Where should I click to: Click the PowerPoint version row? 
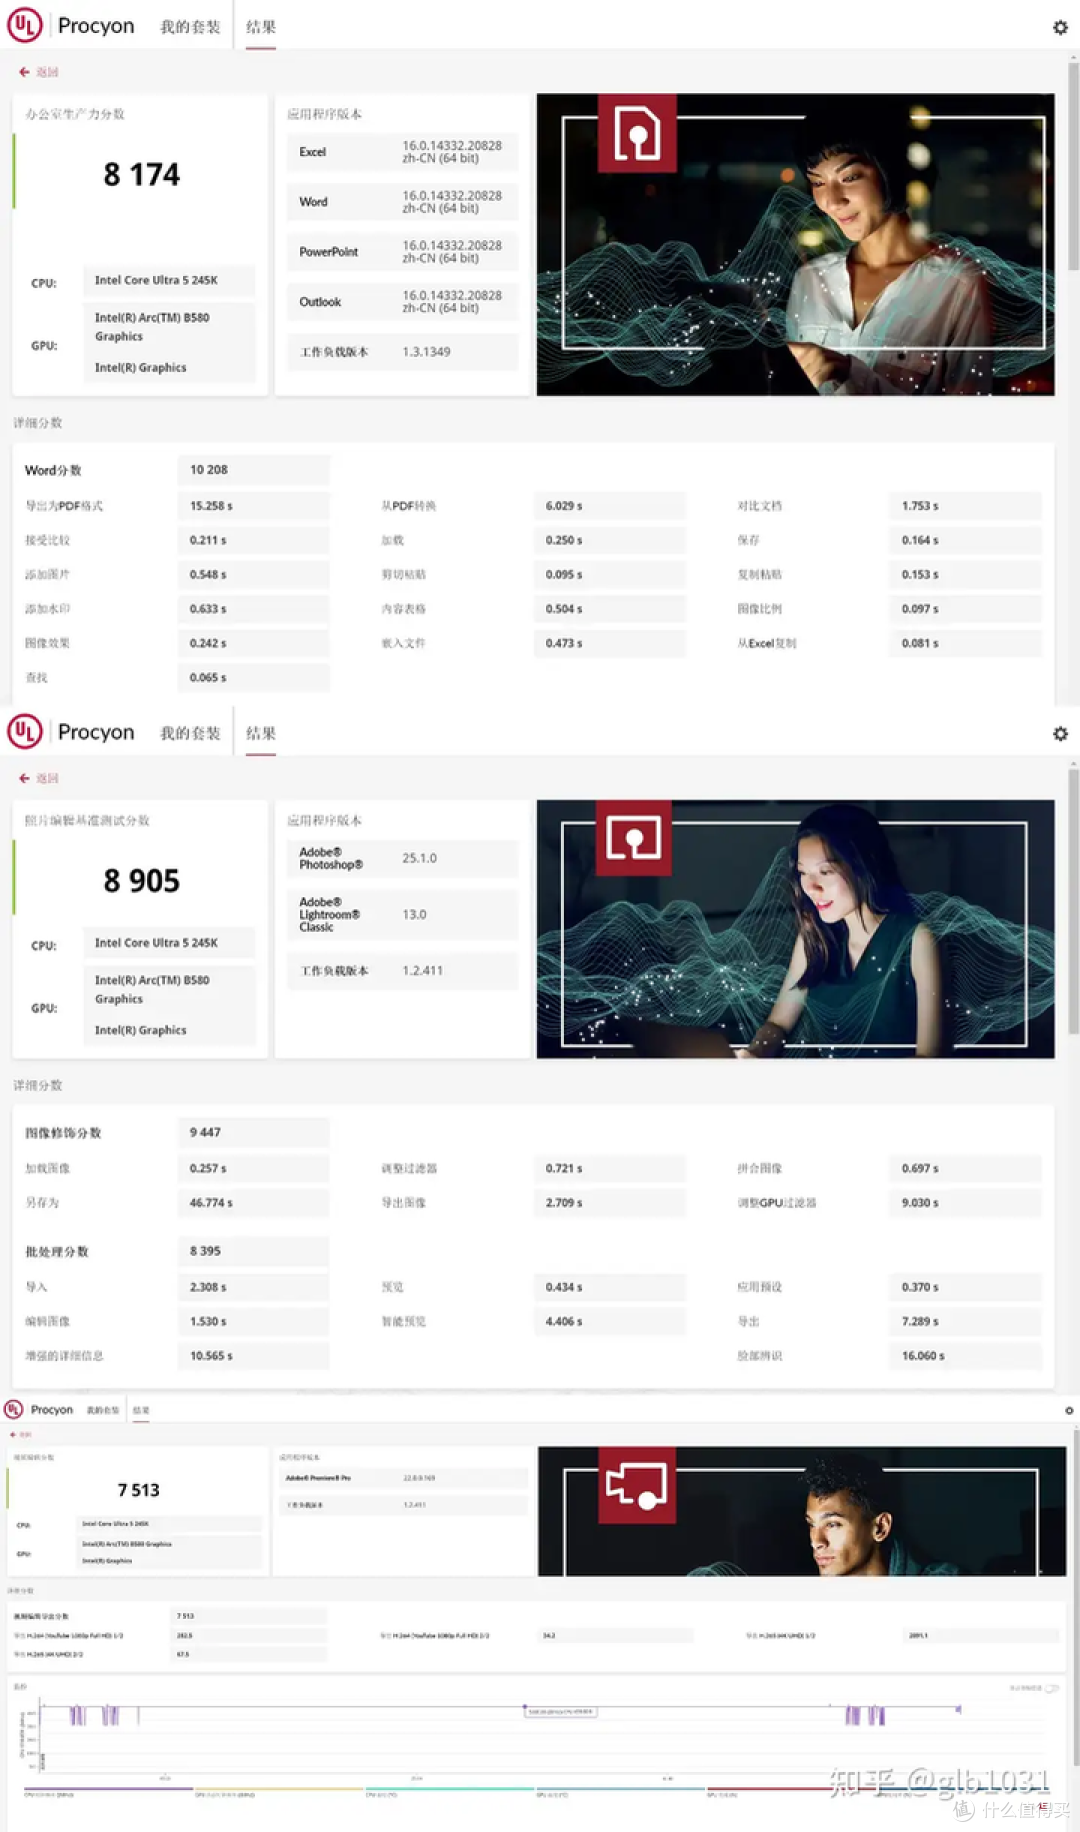coord(402,252)
